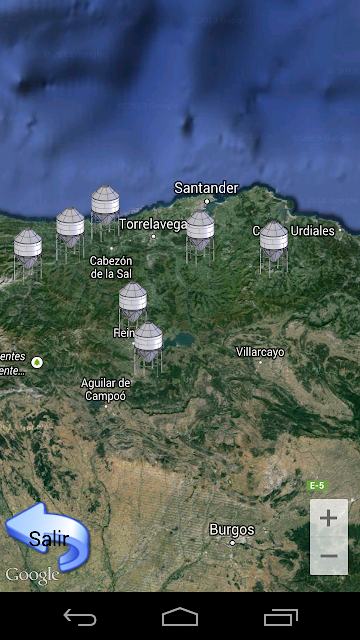Tap the E-5 road sign badge
The height and width of the screenshot is (640, 360).
coord(317,485)
